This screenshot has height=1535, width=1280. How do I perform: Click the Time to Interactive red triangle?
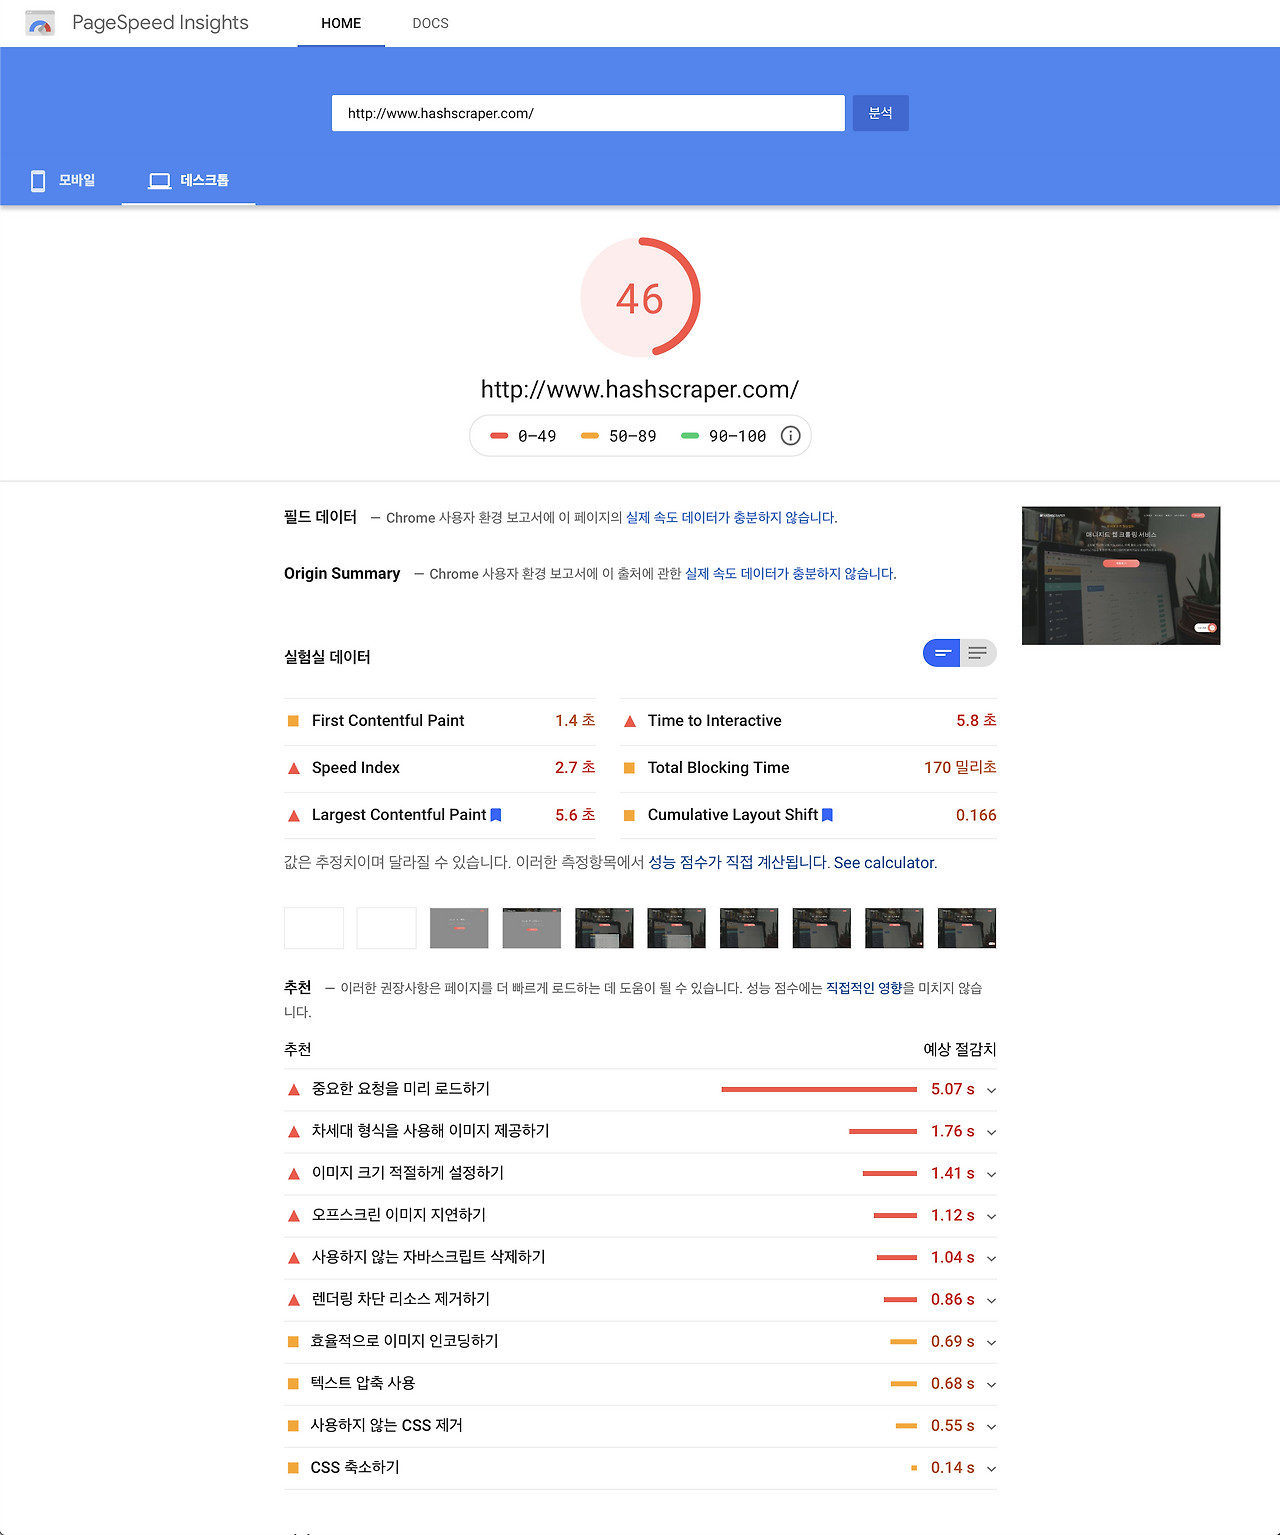pyautogui.click(x=630, y=721)
